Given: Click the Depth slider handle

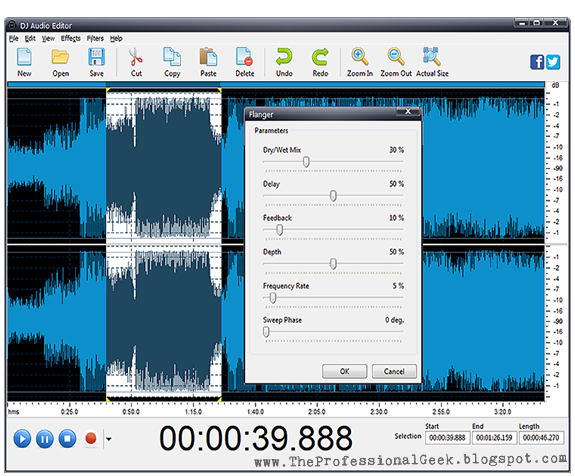Looking at the screenshot, I should point(333,264).
